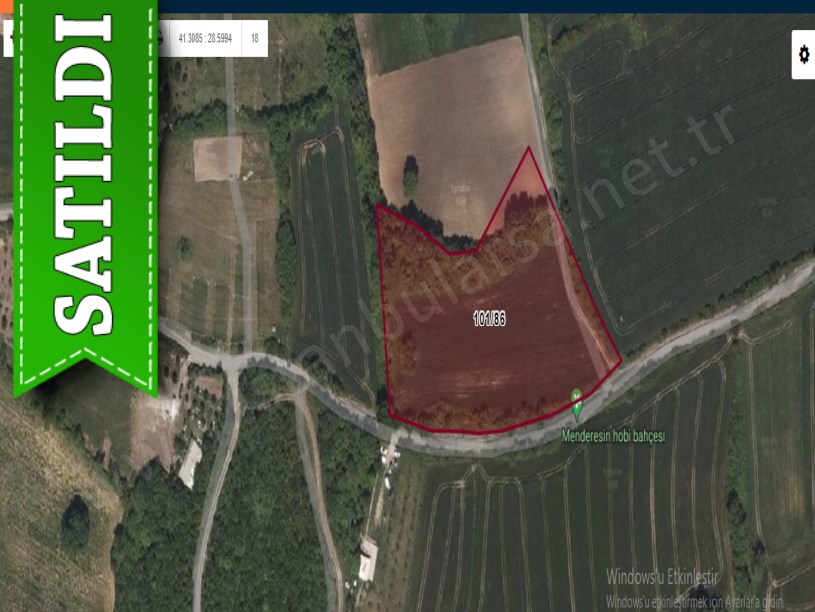Click the partially hidden icon left of coordinates
The image size is (815, 612).
click(x=160, y=38)
